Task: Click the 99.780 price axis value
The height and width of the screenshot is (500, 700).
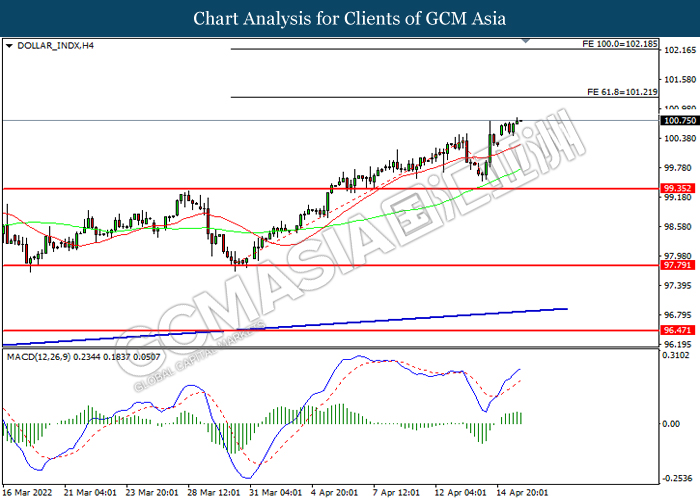Action: 678,168
